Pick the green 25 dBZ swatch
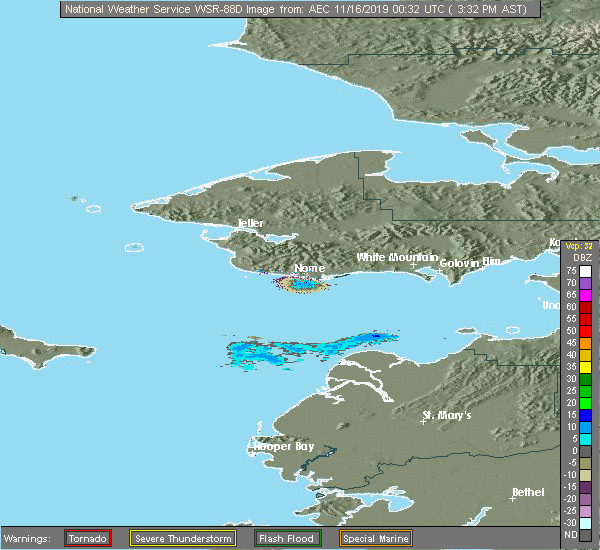This screenshot has width=600, height=550. (585, 391)
